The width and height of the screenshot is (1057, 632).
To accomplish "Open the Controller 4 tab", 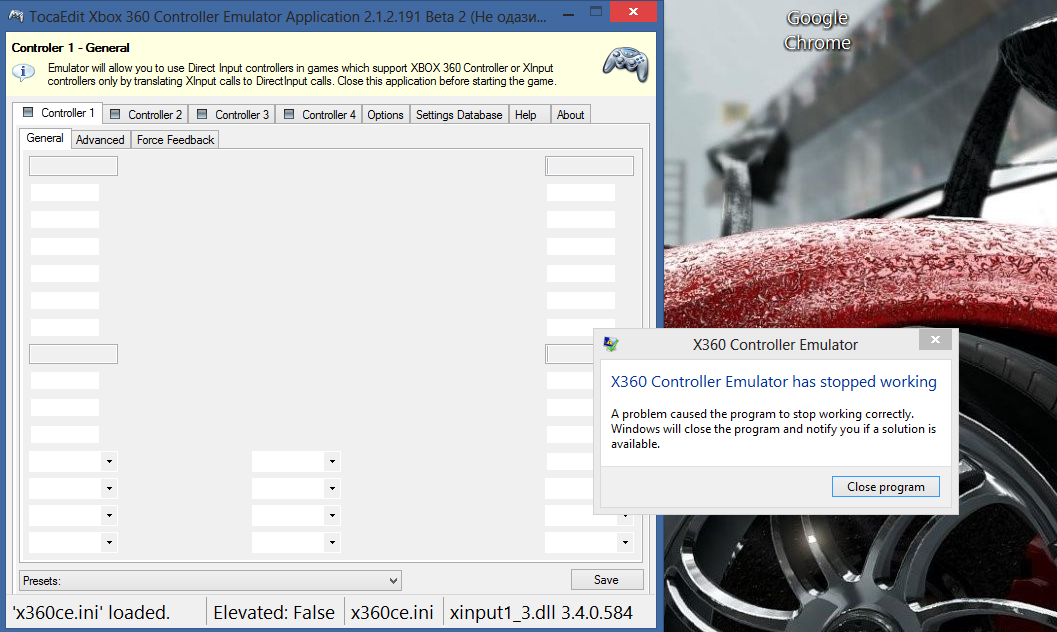I will [x=319, y=115].
